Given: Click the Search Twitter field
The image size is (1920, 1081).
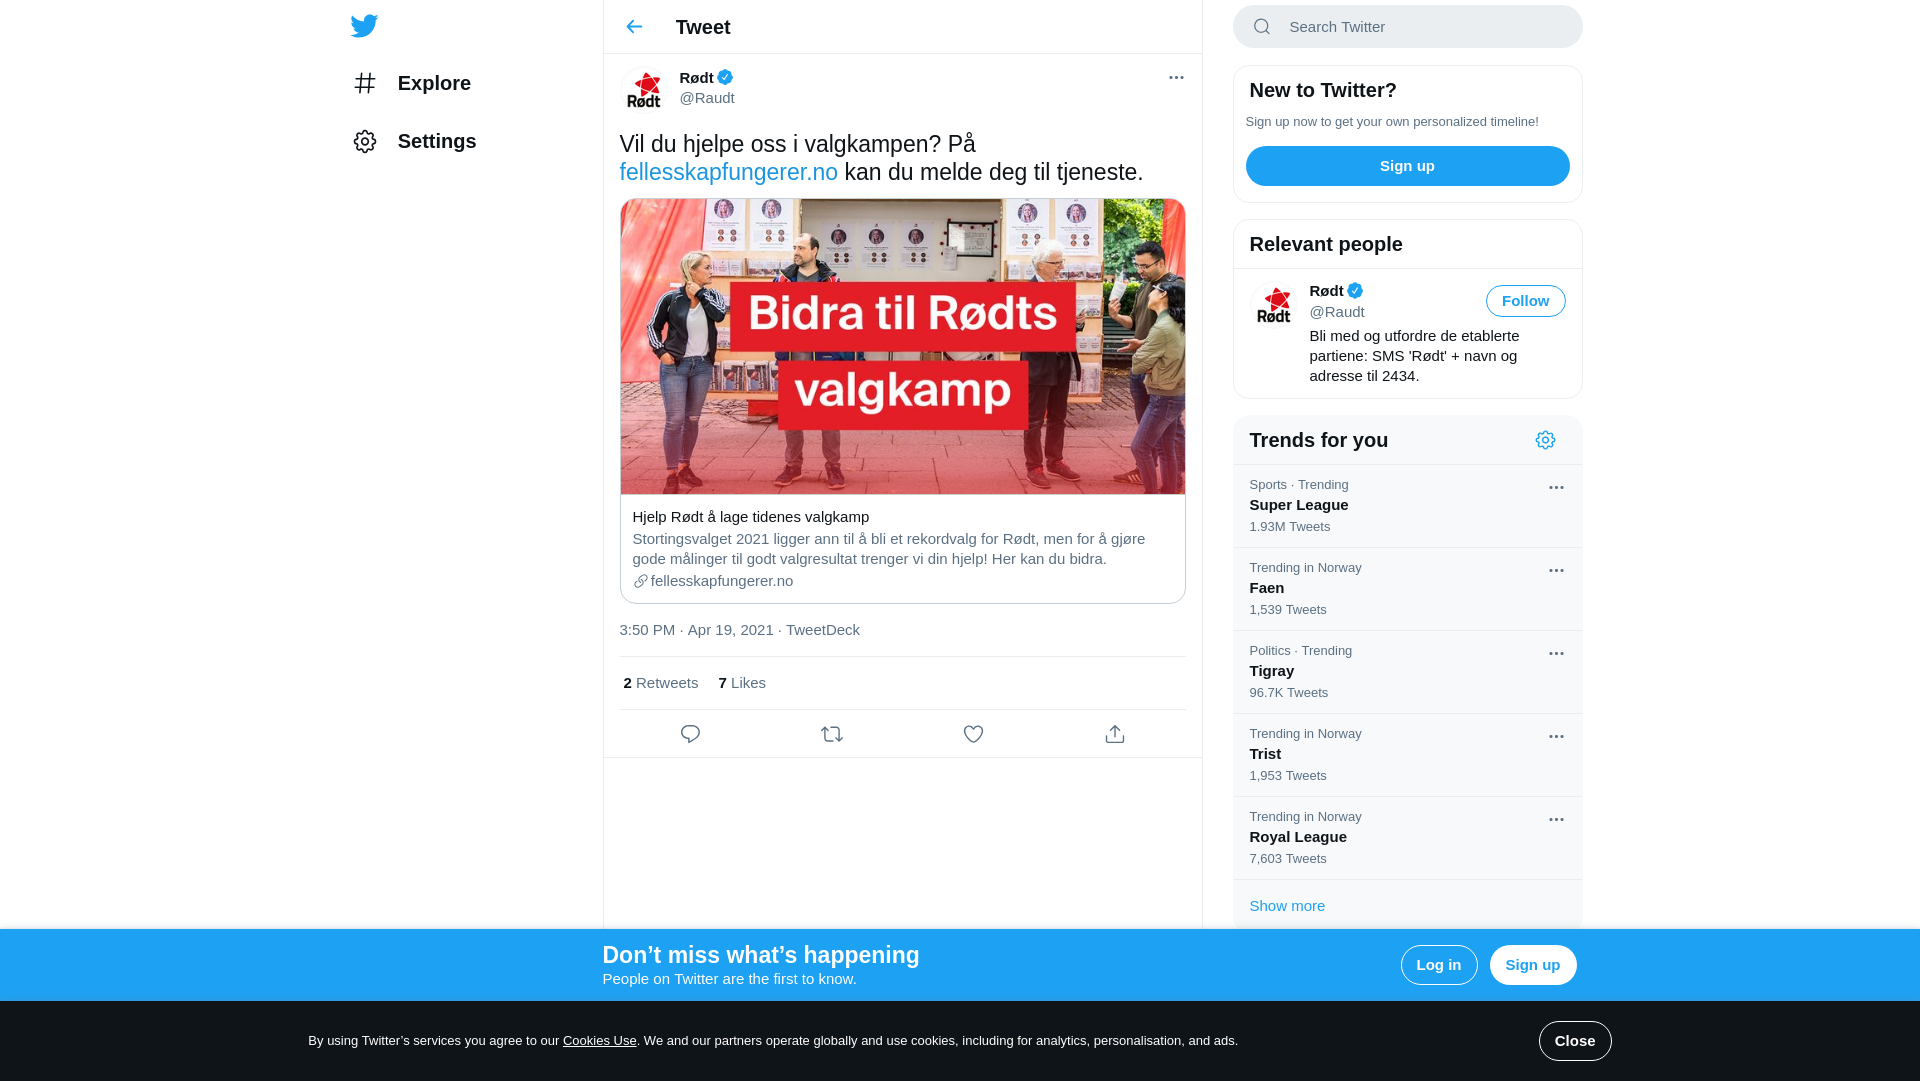Looking at the screenshot, I should point(1407,27).
